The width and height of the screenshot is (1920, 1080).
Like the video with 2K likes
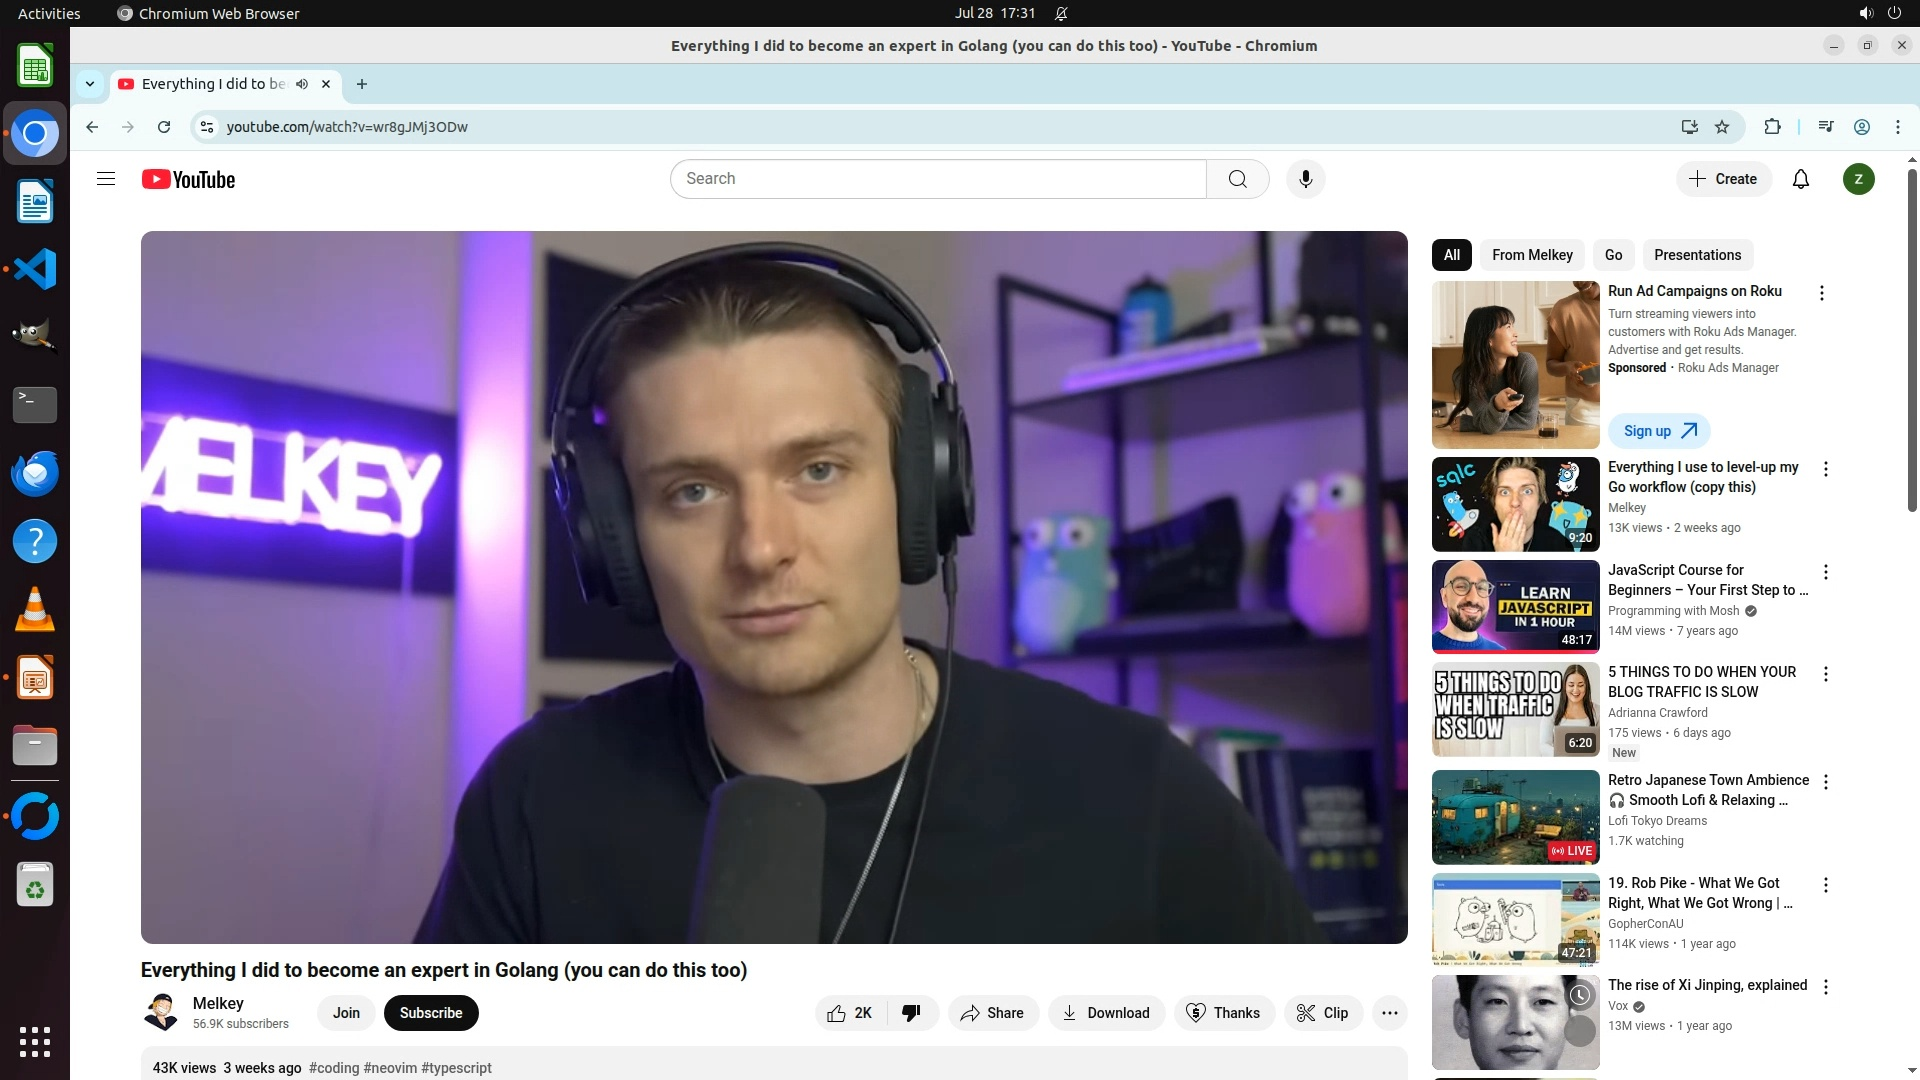click(849, 1013)
